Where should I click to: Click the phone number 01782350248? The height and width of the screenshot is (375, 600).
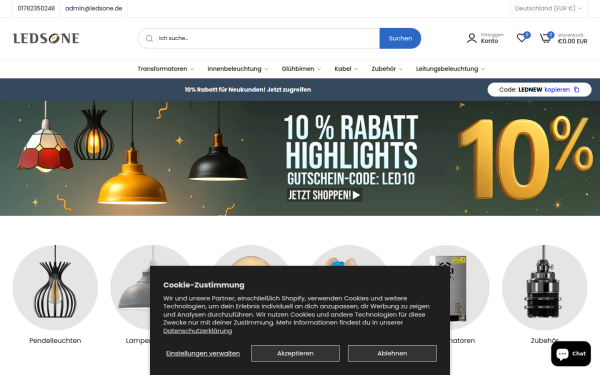[x=36, y=8]
